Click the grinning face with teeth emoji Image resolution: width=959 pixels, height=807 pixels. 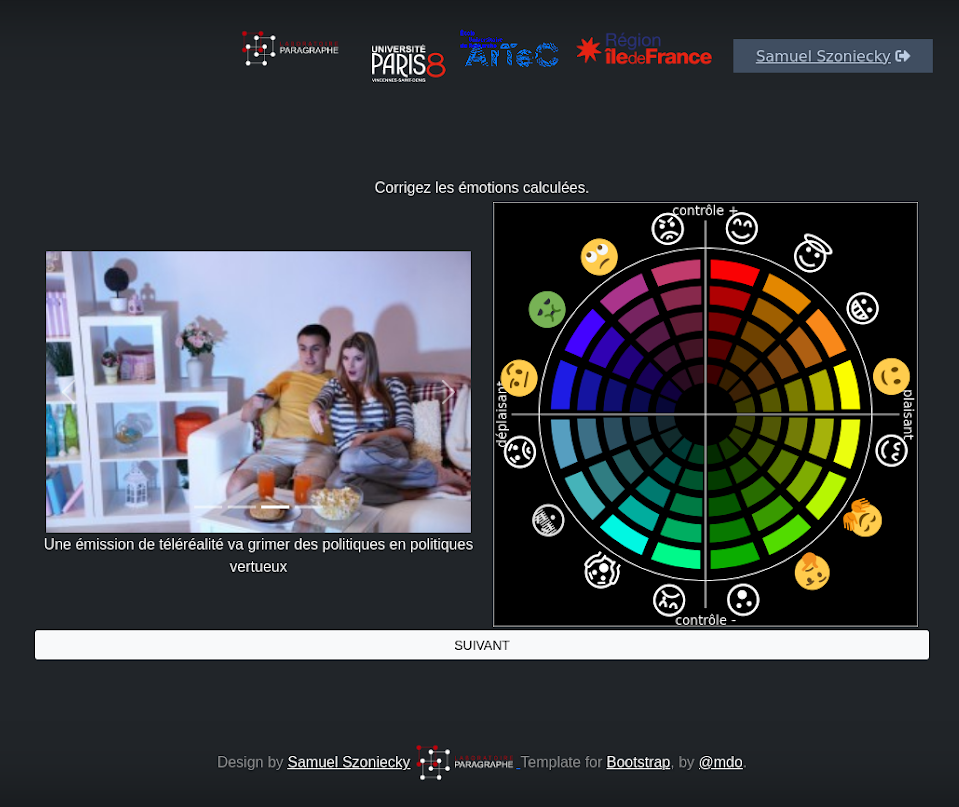click(x=863, y=308)
